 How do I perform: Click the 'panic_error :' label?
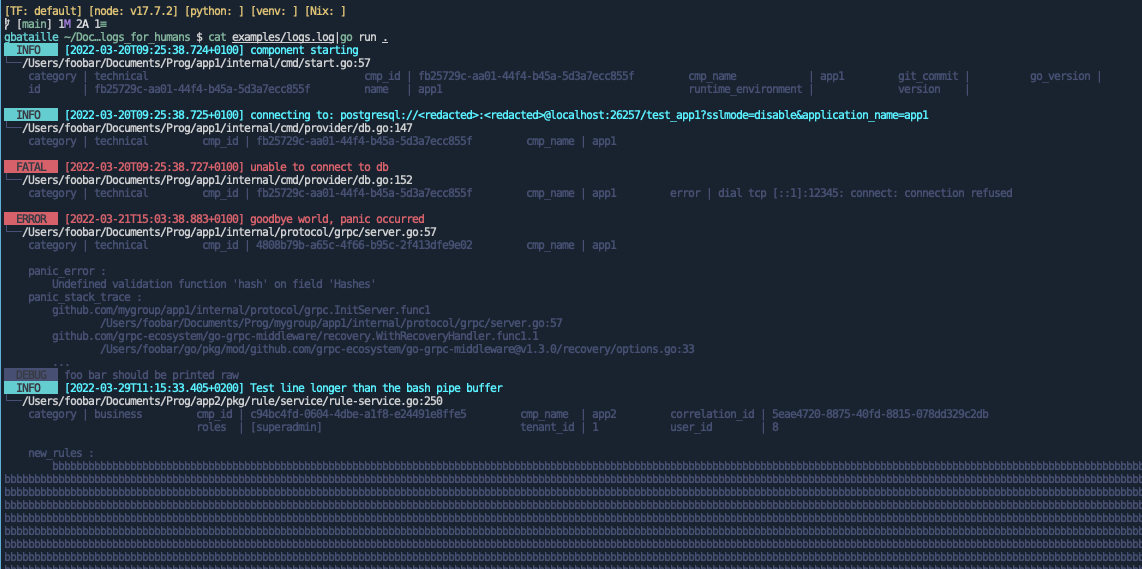click(x=67, y=271)
